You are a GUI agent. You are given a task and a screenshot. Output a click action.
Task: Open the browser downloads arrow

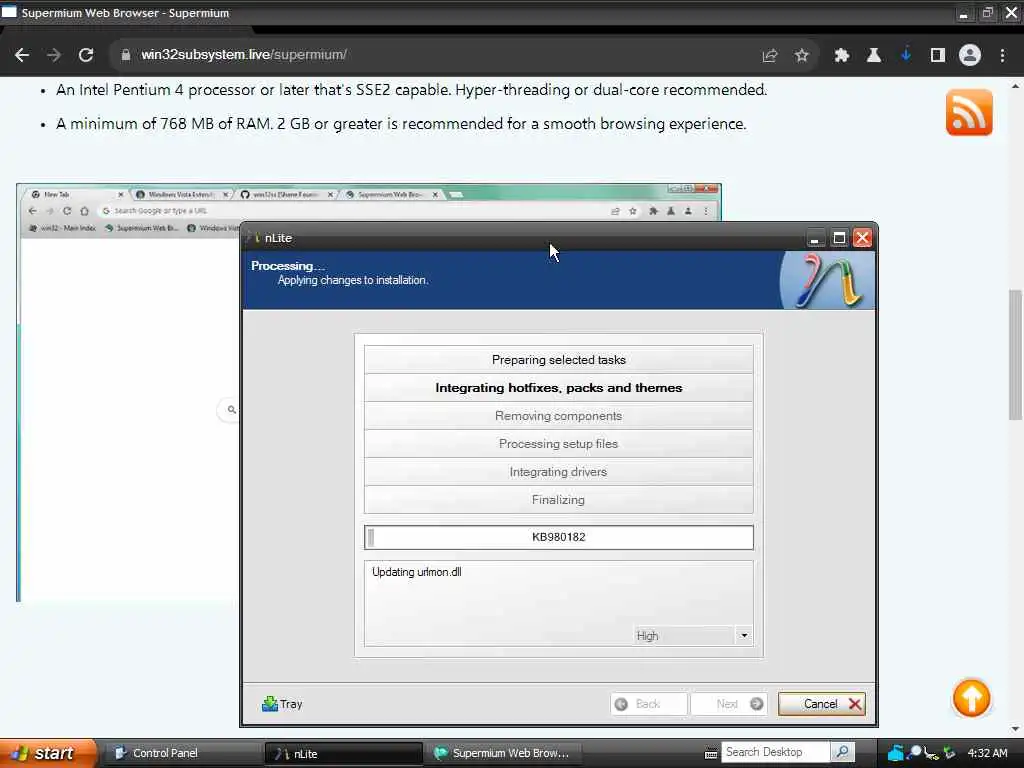point(905,56)
